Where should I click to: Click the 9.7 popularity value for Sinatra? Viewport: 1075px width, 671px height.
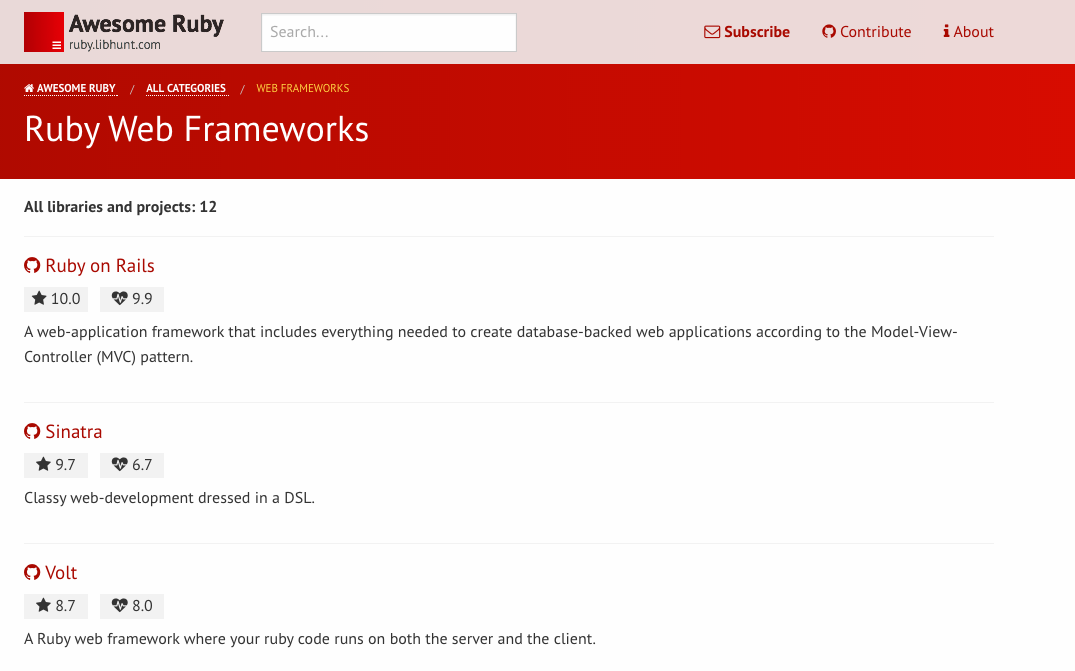pyautogui.click(x=65, y=465)
